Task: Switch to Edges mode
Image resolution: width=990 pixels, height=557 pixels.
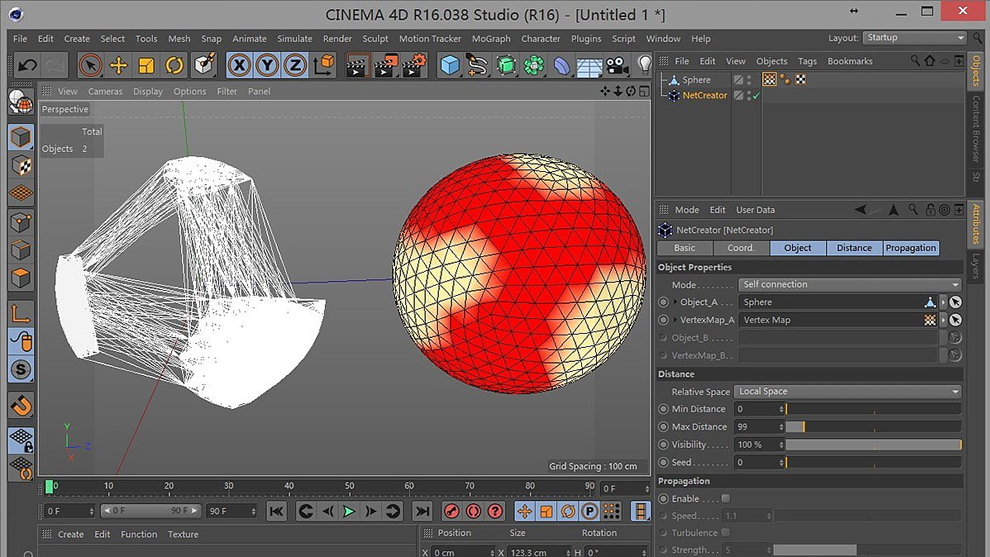Action: [21, 250]
